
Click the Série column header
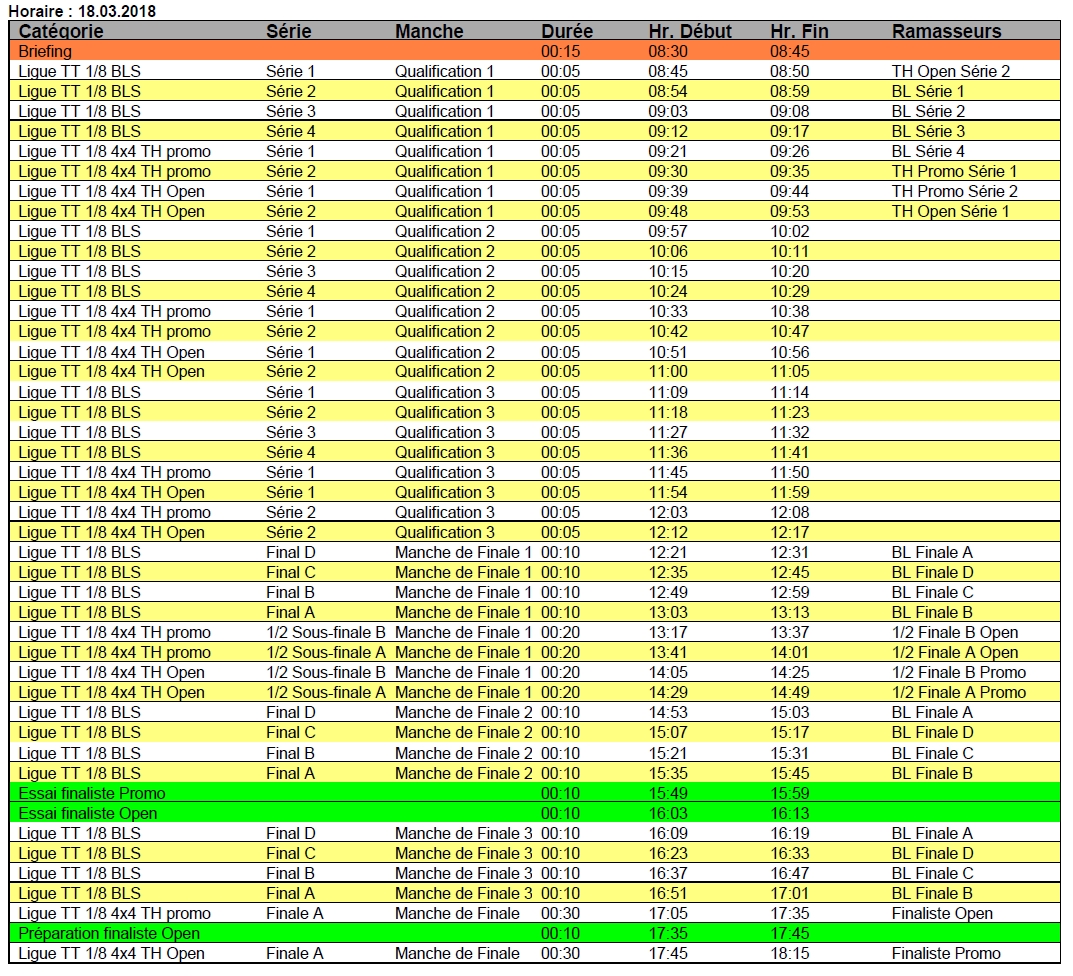[x=288, y=31]
